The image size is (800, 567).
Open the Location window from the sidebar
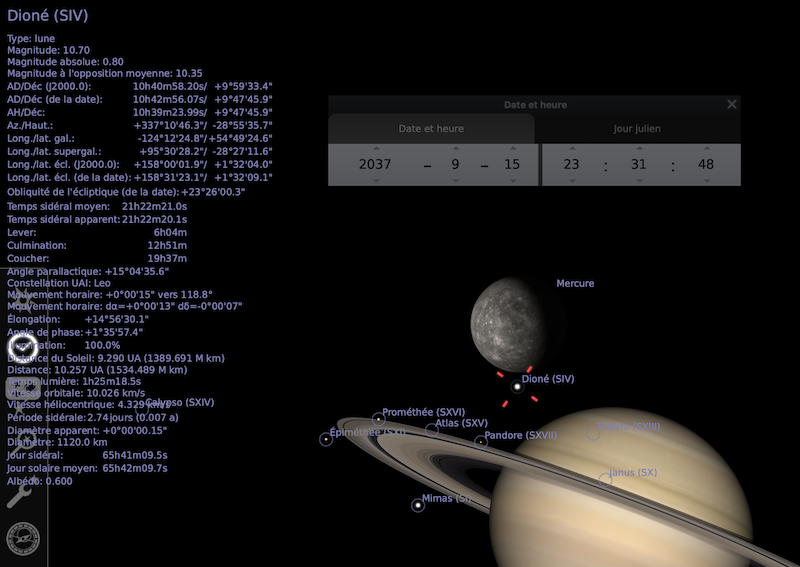[x=23, y=301]
